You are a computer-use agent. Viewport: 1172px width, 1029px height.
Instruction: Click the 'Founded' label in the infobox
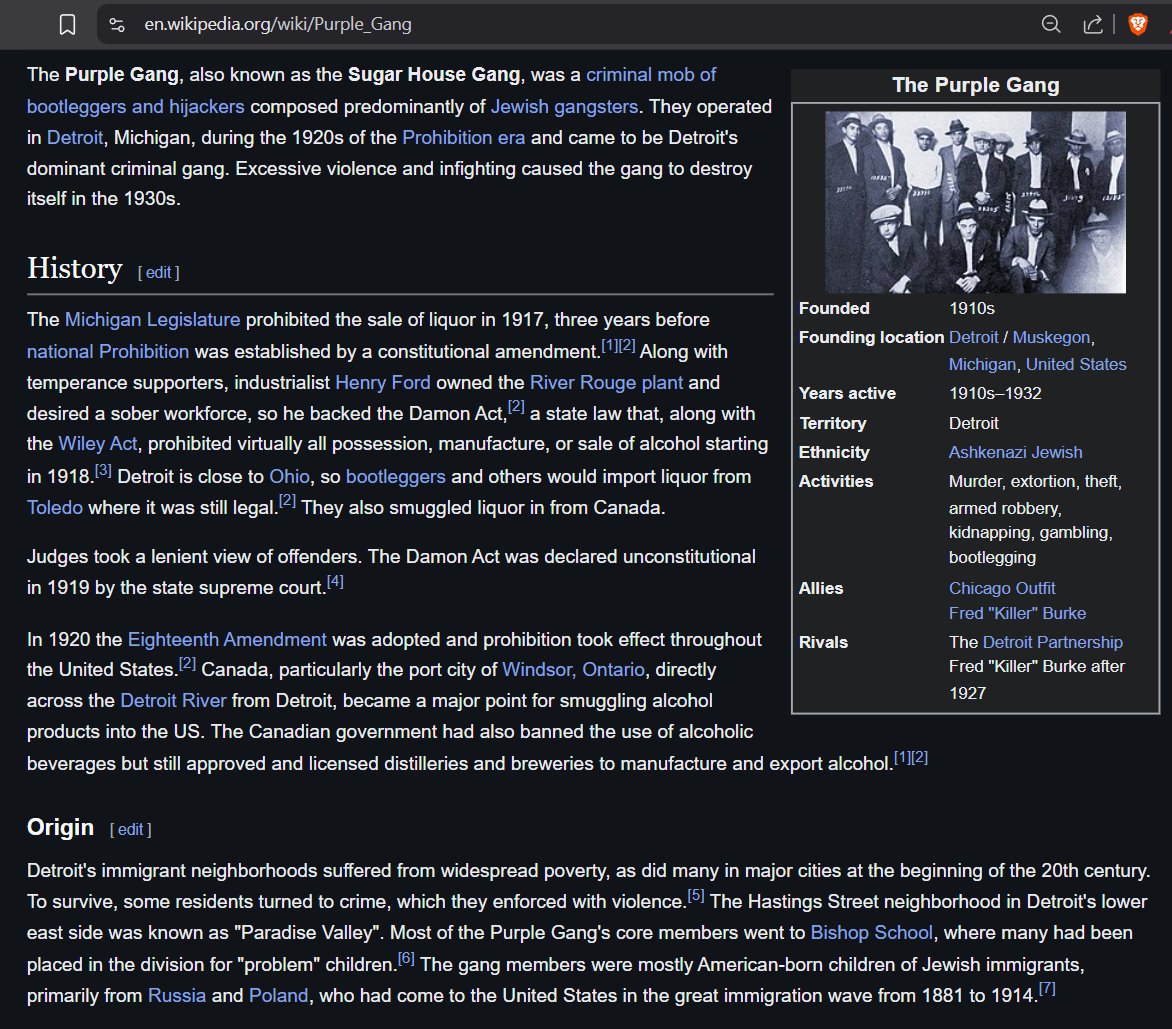tap(834, 309)
